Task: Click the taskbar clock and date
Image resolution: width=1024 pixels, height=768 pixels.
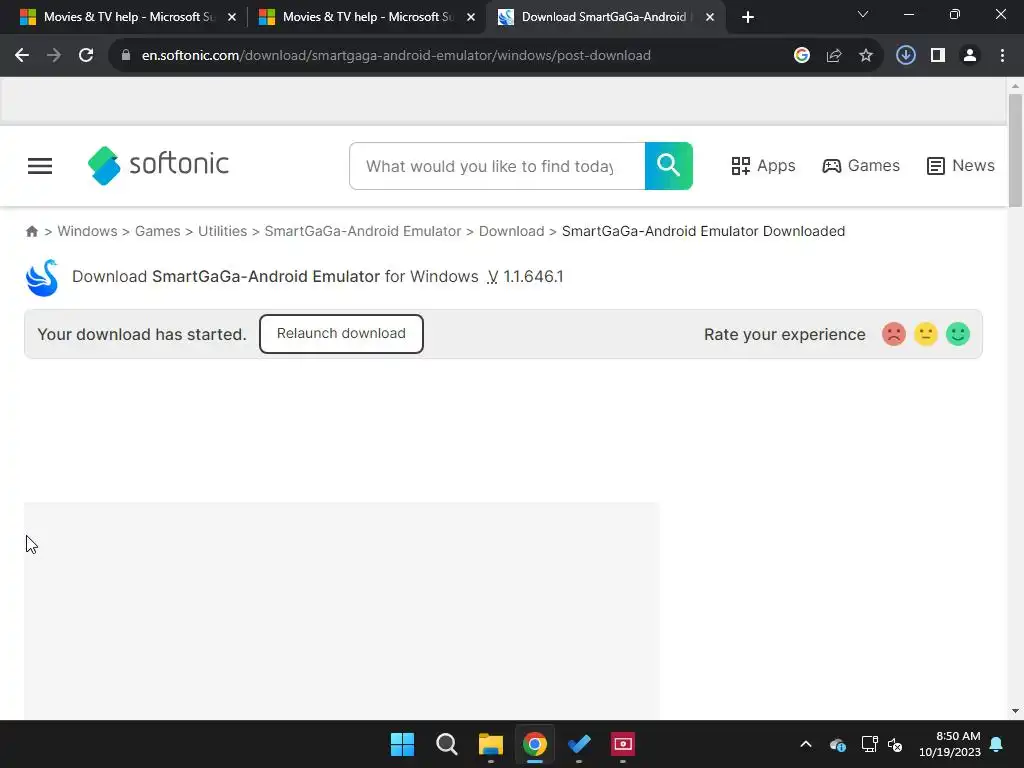Action: [x=950, y=744]
